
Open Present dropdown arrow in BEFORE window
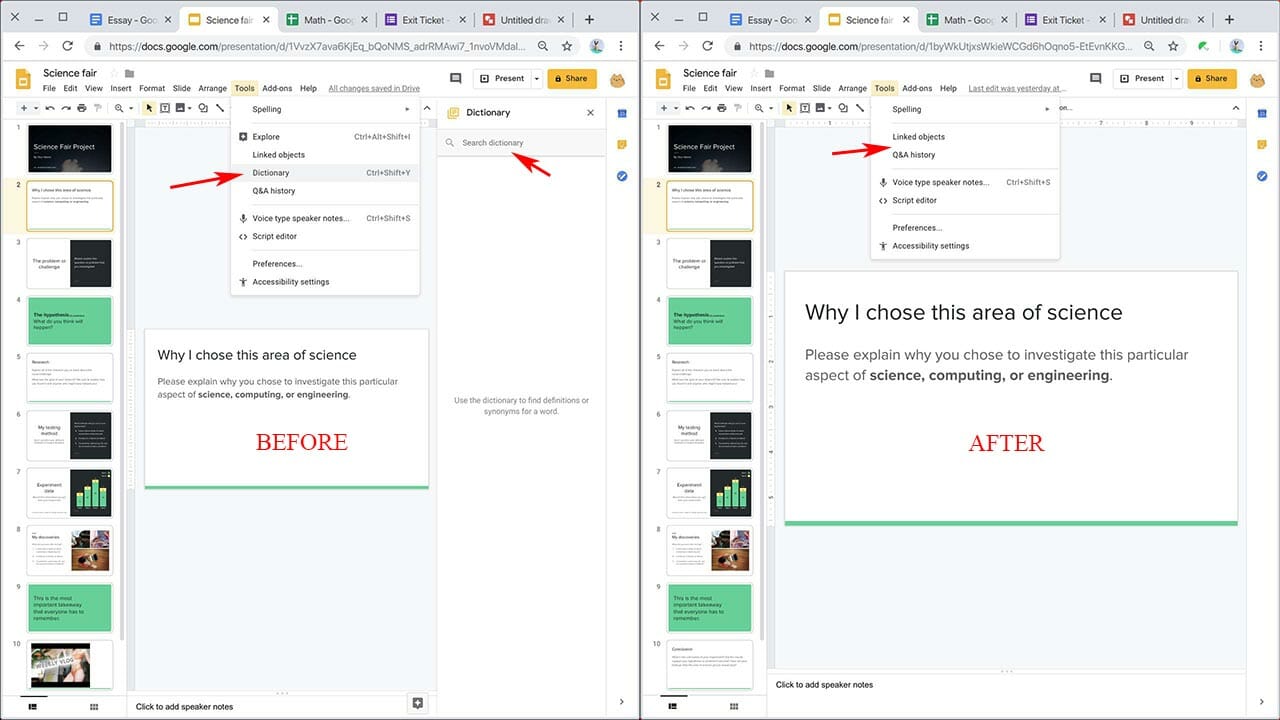coord(536,79)
